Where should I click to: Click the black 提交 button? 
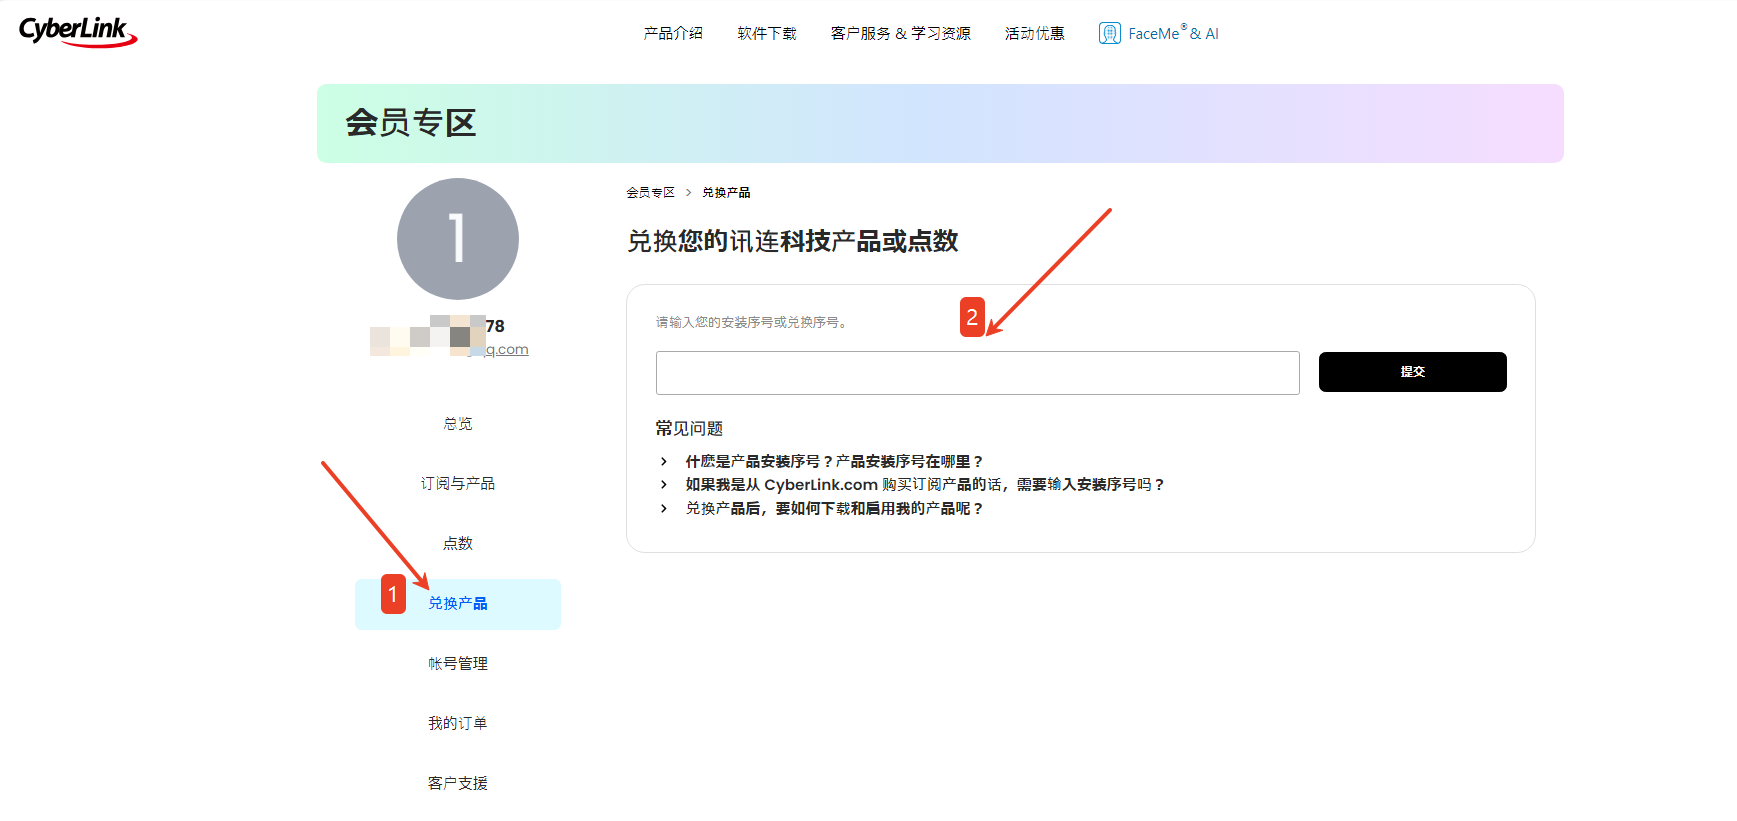click(1413, 372)
